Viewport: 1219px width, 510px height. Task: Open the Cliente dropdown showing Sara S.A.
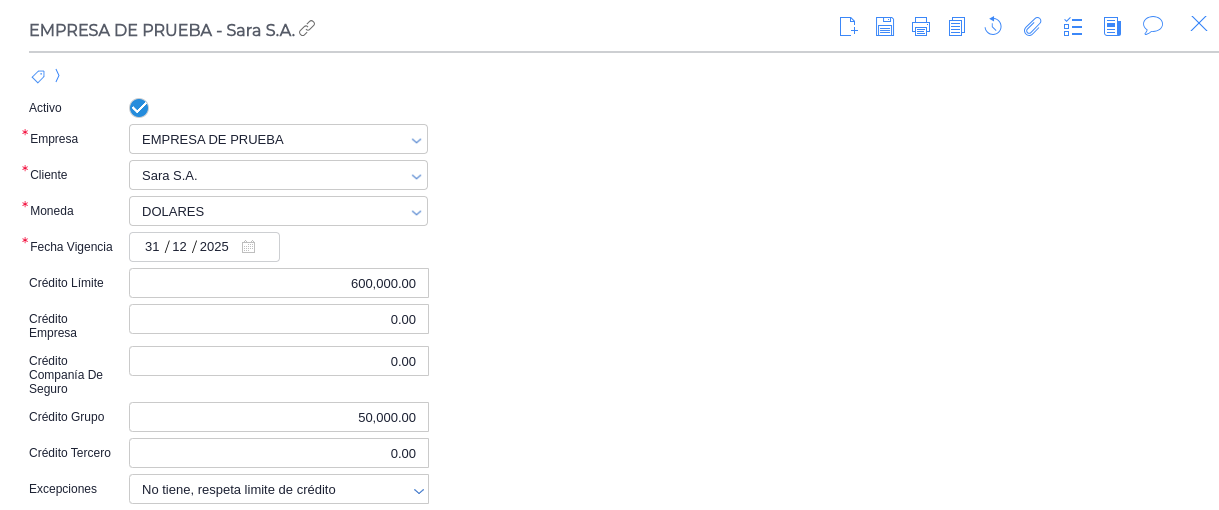(416, 176)
